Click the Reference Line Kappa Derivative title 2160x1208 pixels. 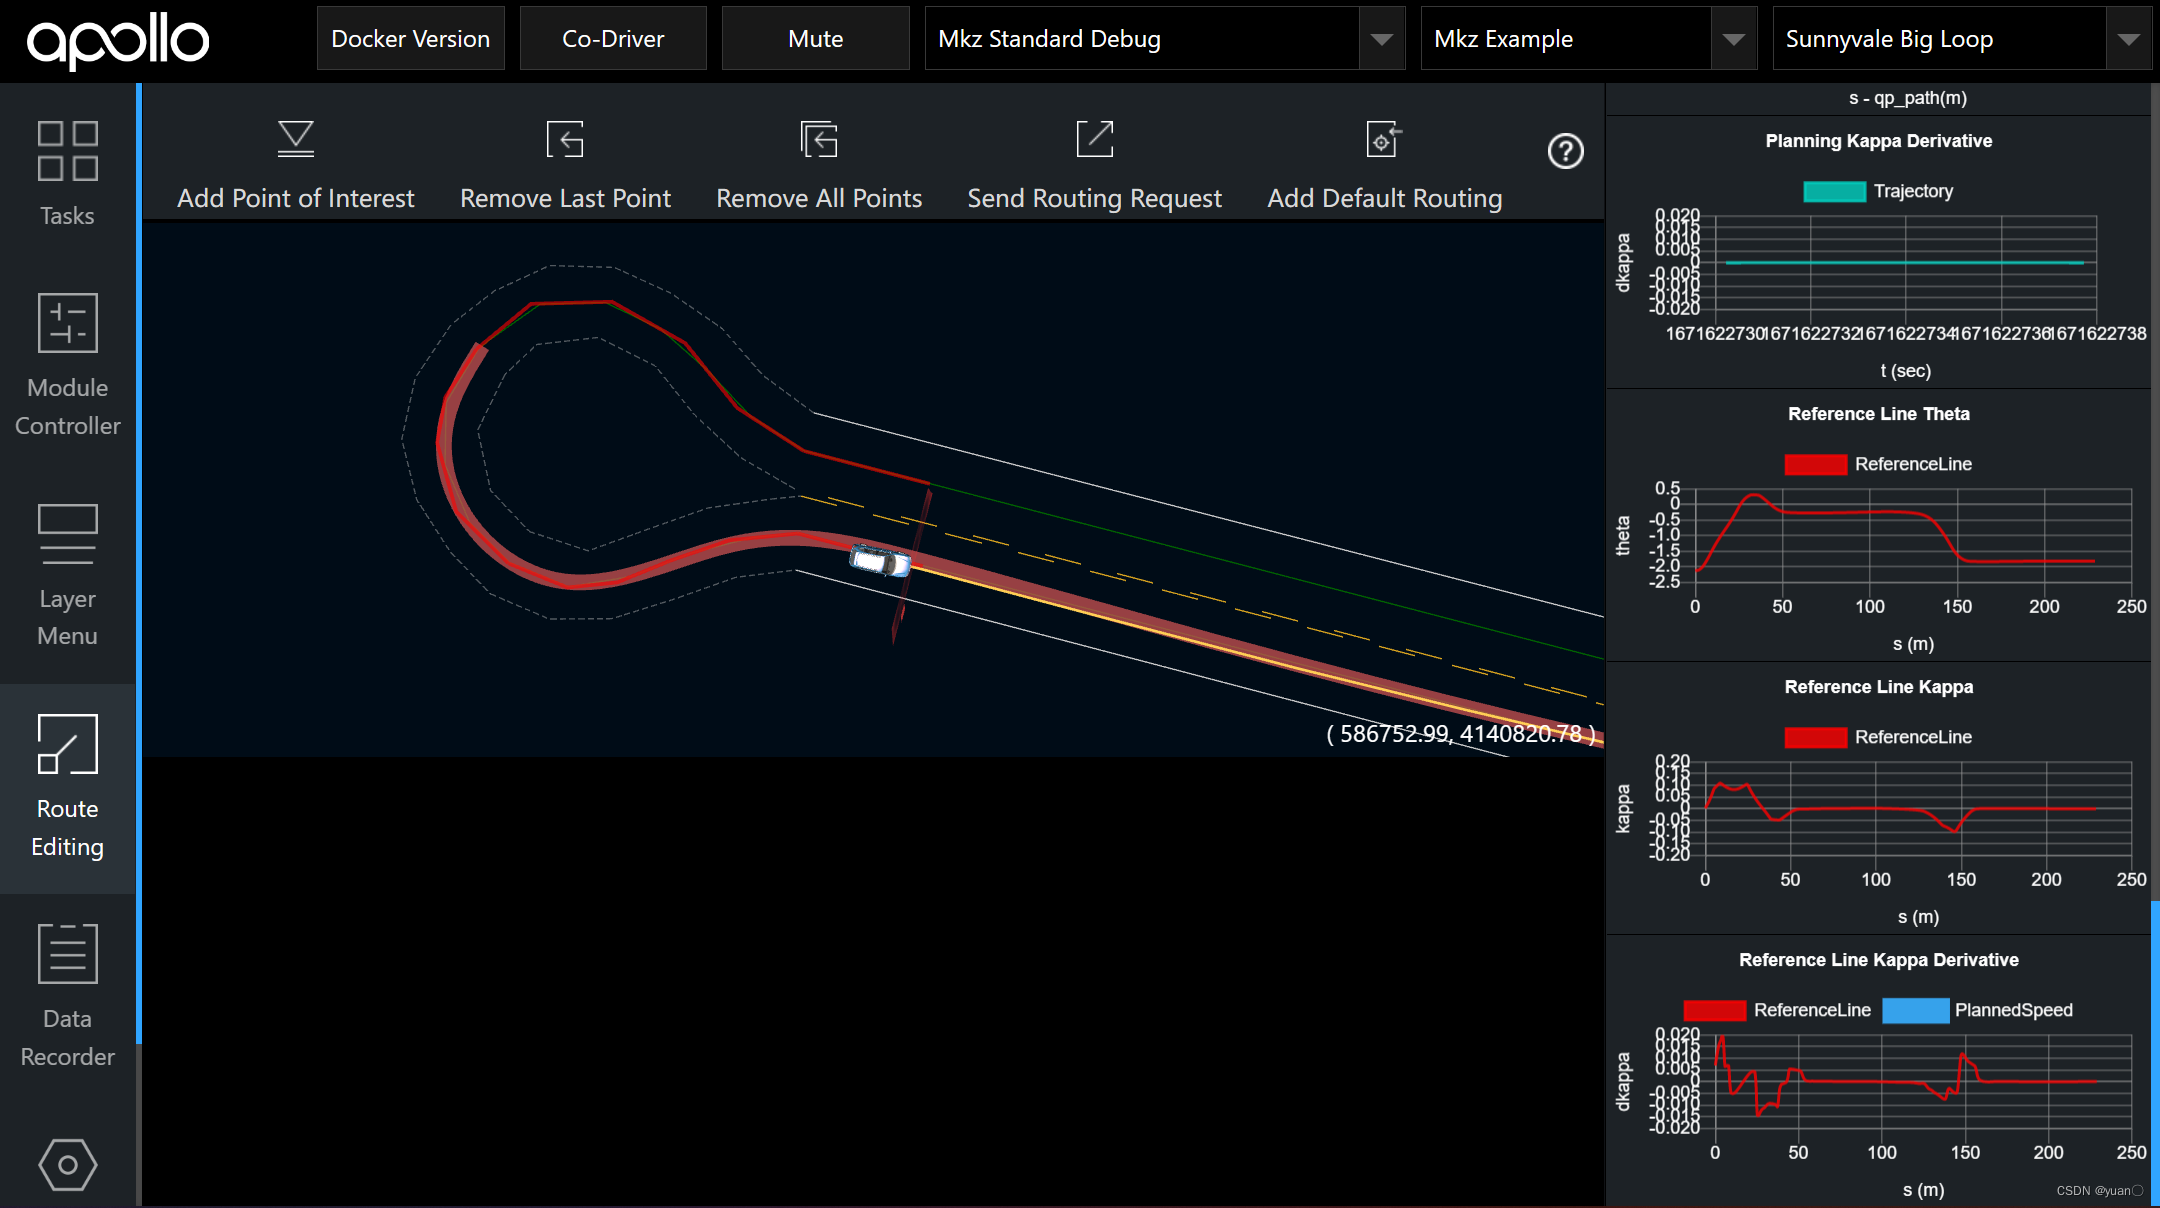click(x=1878, y=960)
